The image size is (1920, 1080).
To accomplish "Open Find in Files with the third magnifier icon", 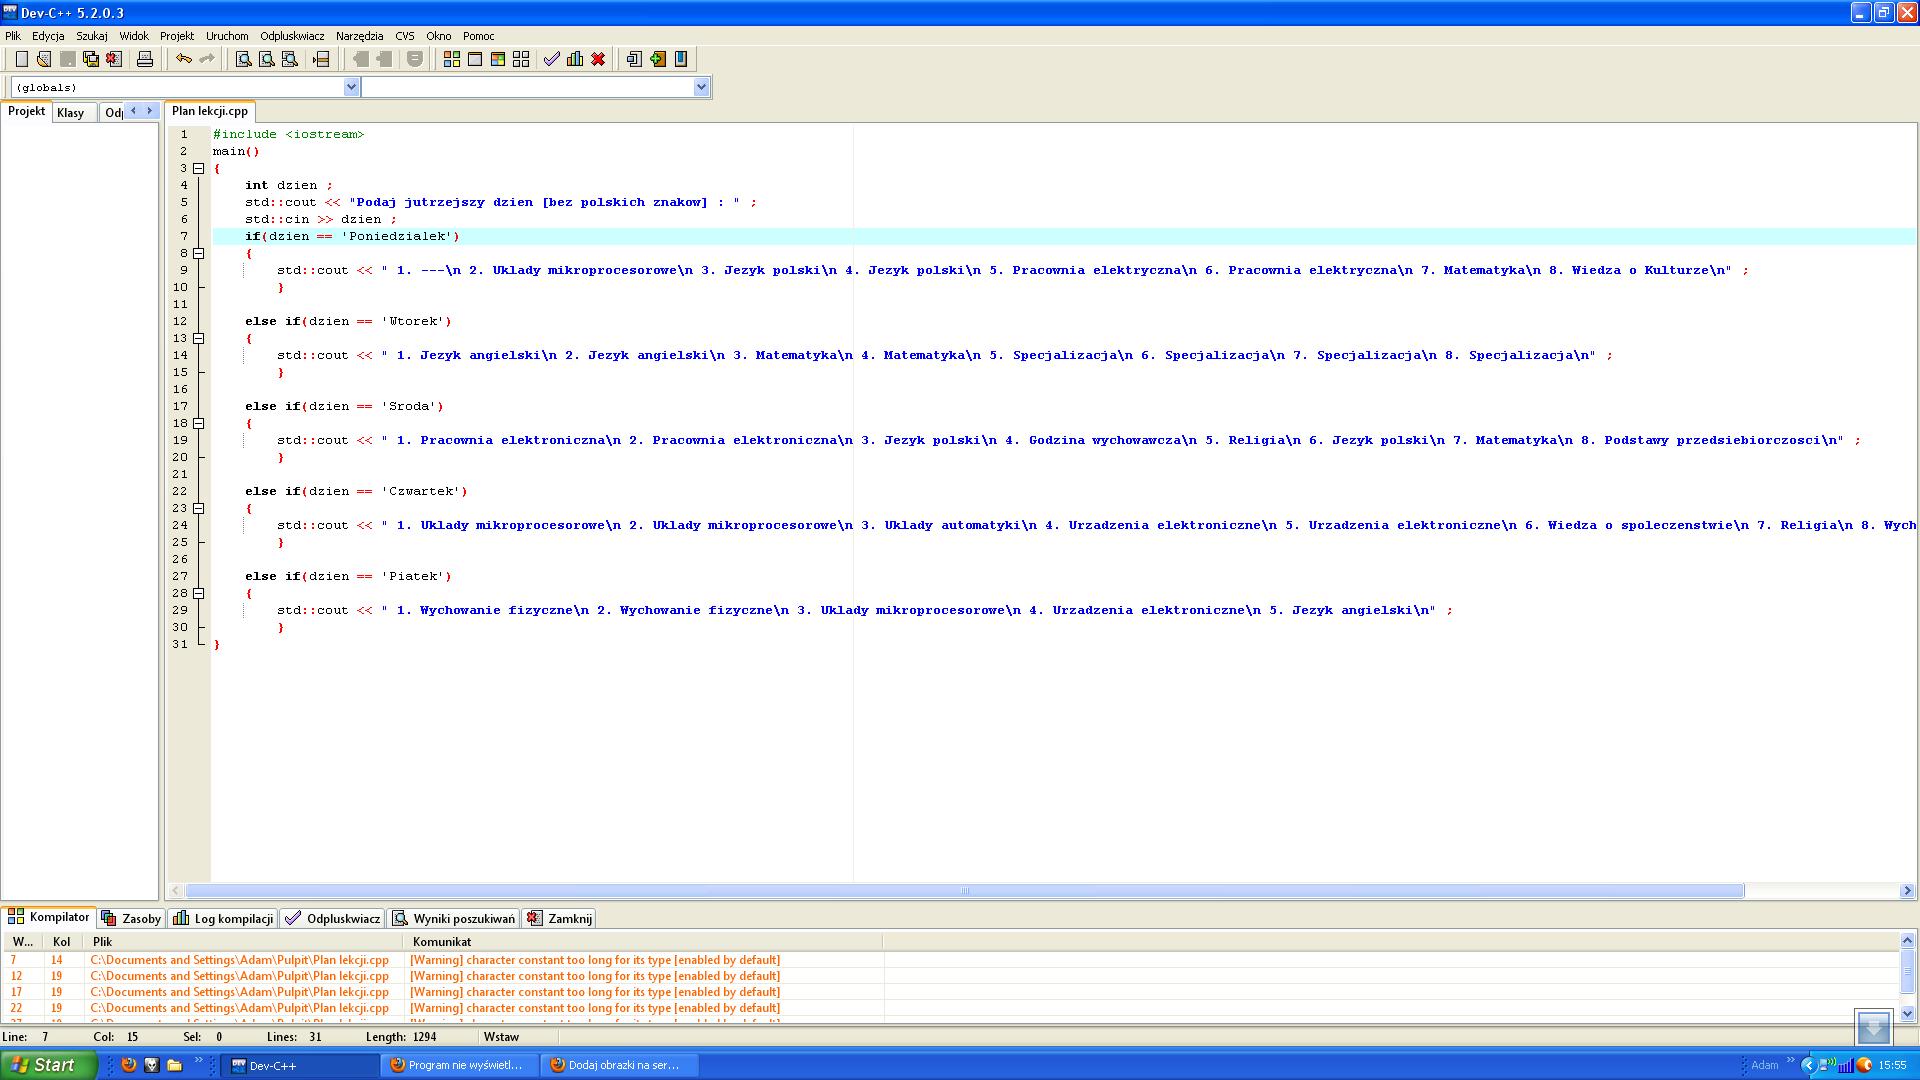I will coord(290,59).
